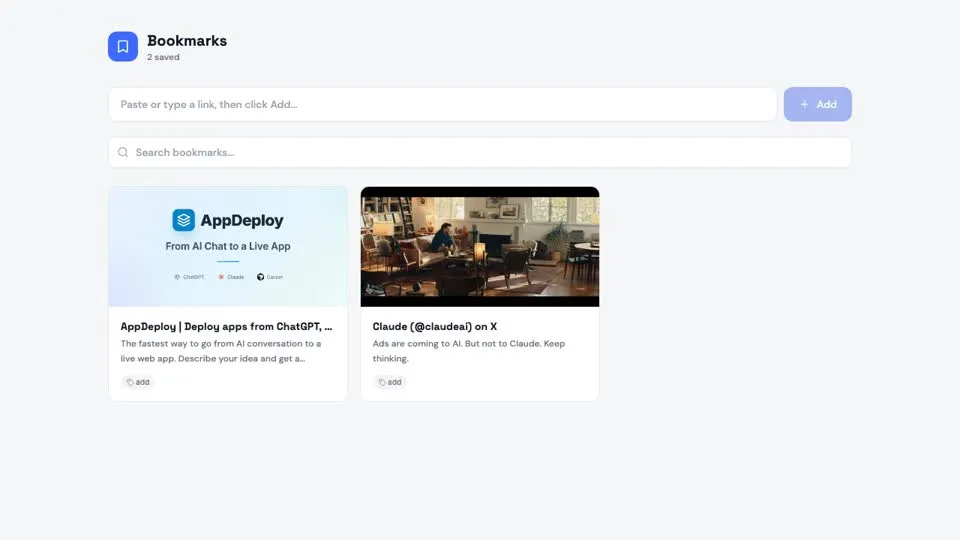Click the Claude bookmark description text

coord(468,351)
